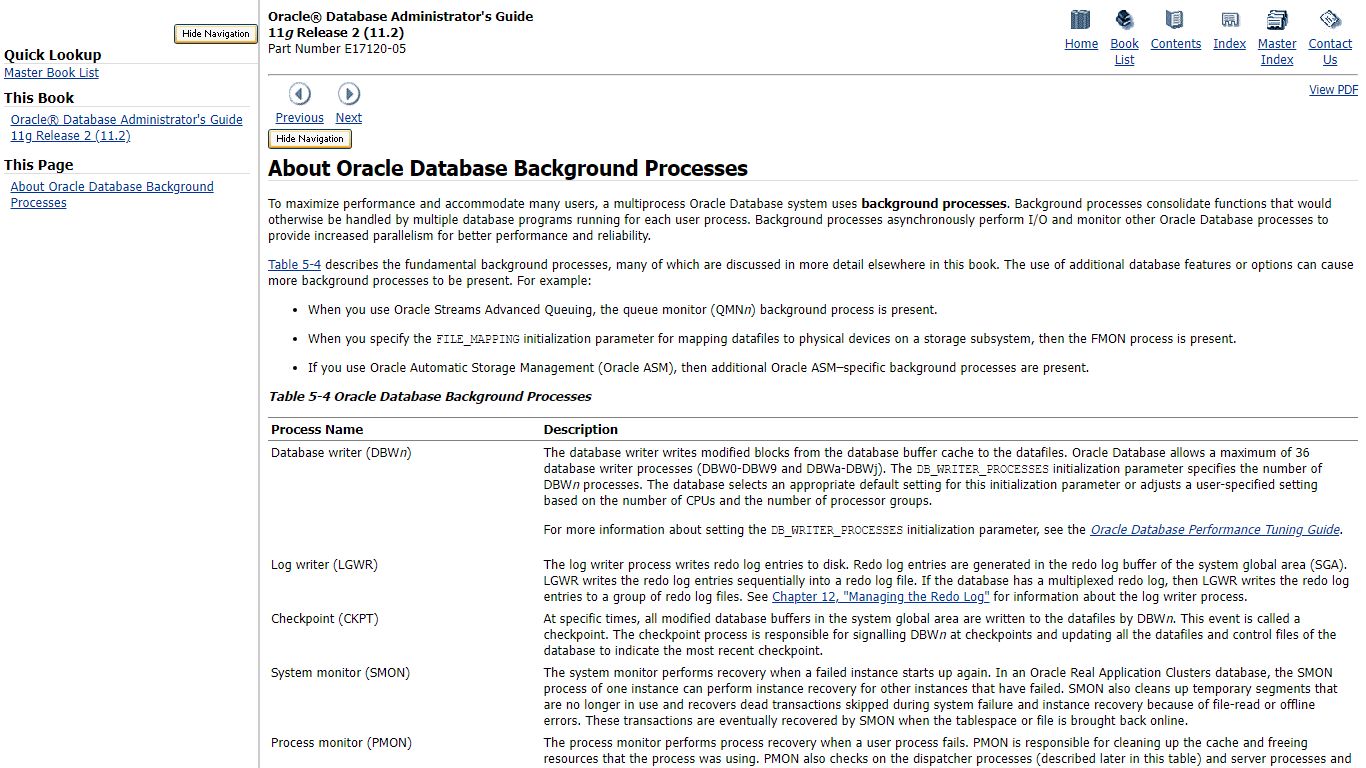Select the Description column header
The height and width of the screenshot is (768, 1366).
(x=581, y=430)
